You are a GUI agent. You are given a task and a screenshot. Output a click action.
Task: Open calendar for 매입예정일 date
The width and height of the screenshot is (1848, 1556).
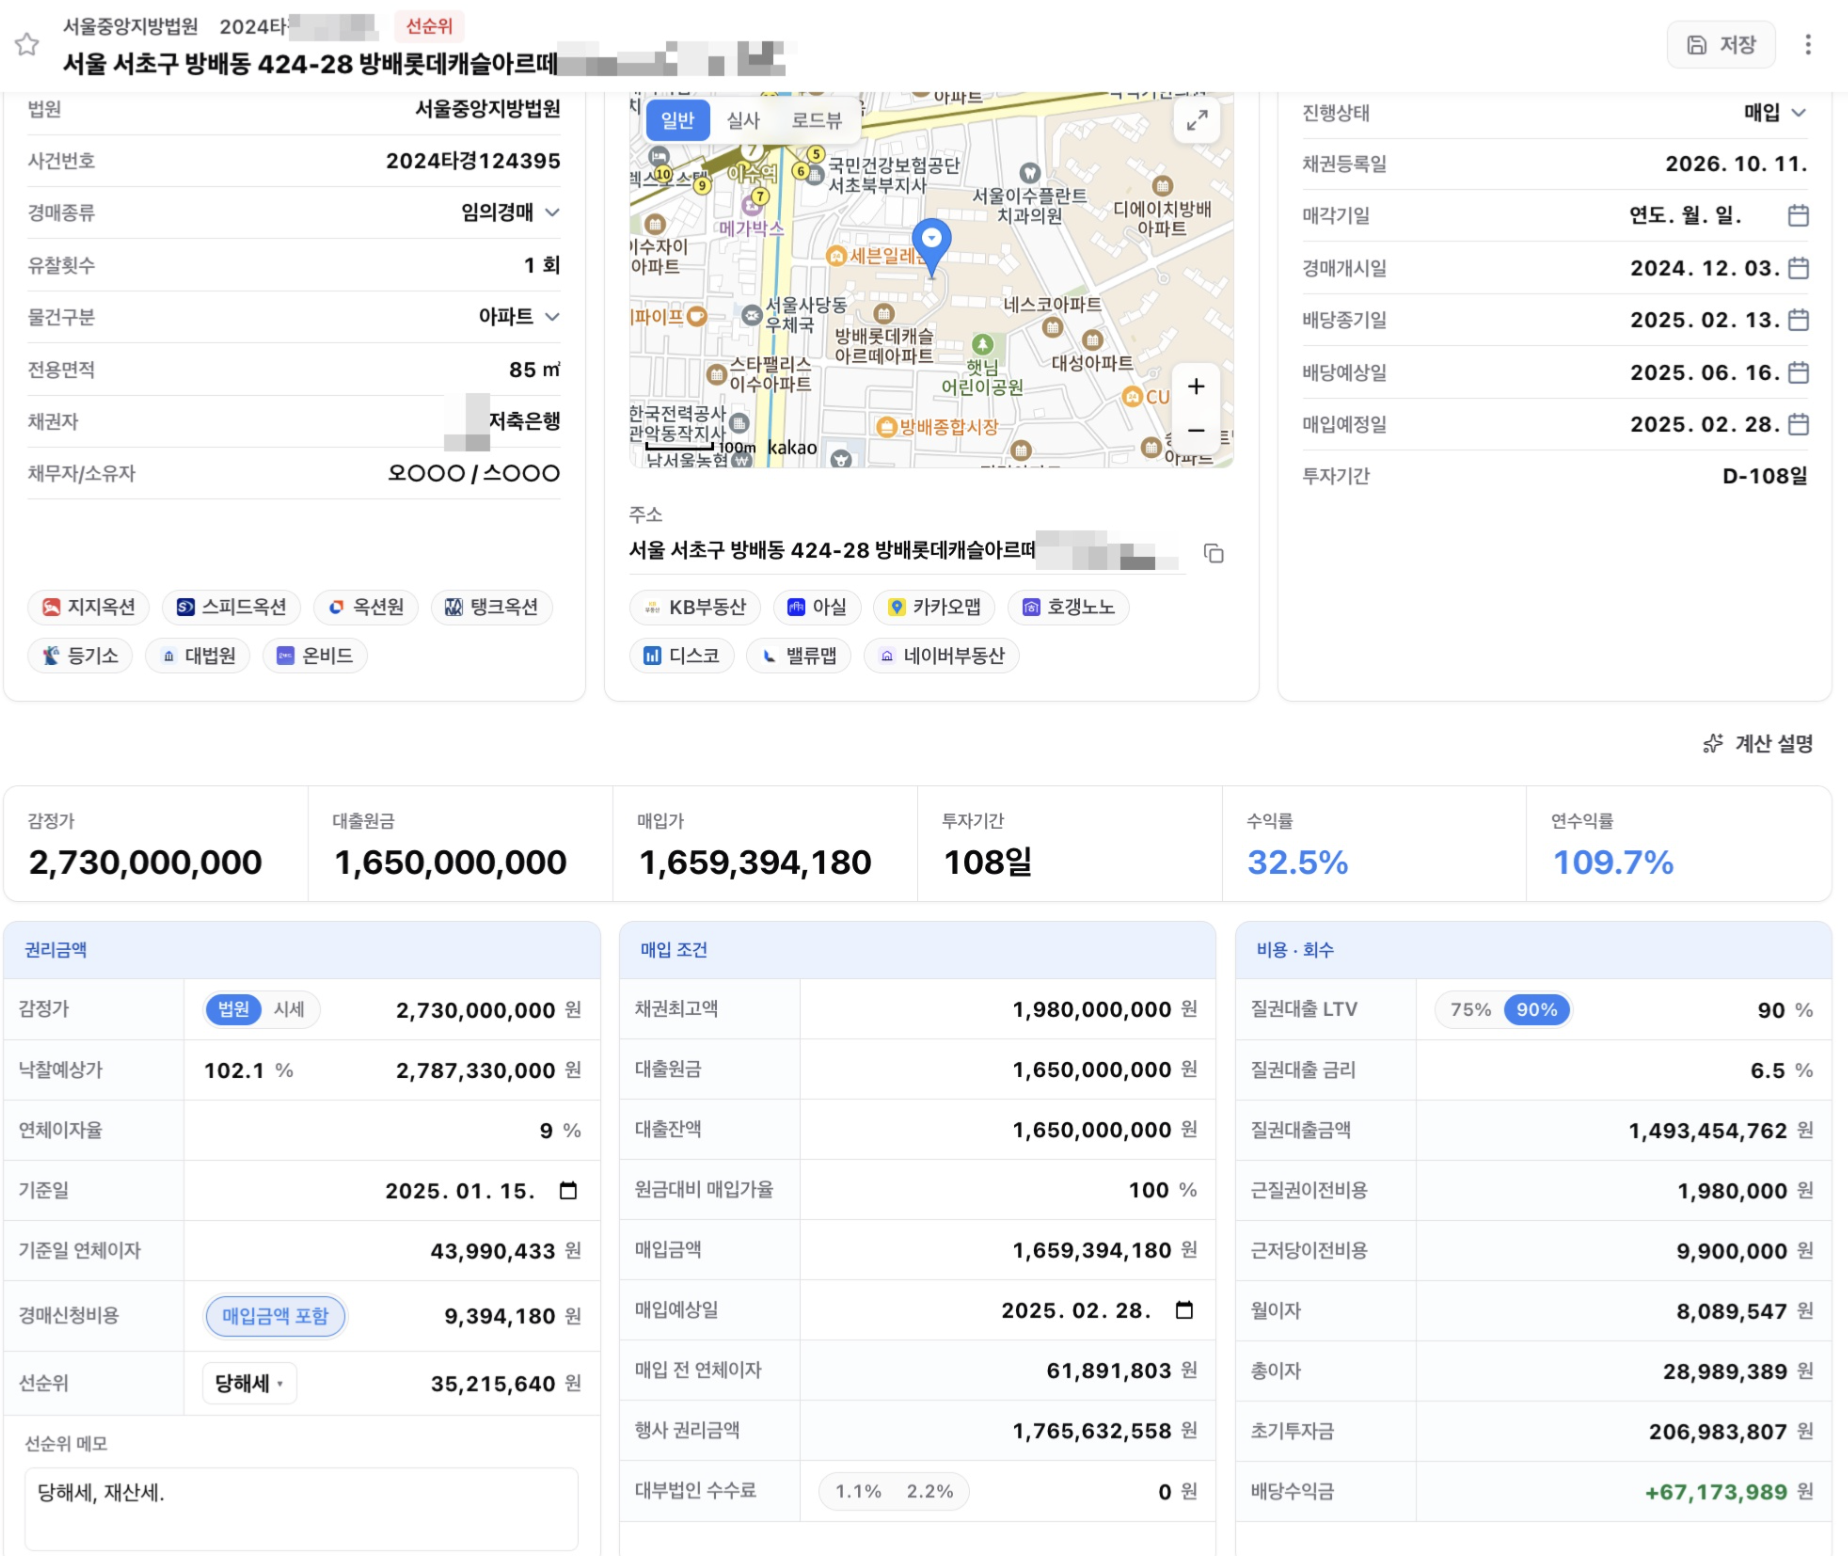[1798, 424]
